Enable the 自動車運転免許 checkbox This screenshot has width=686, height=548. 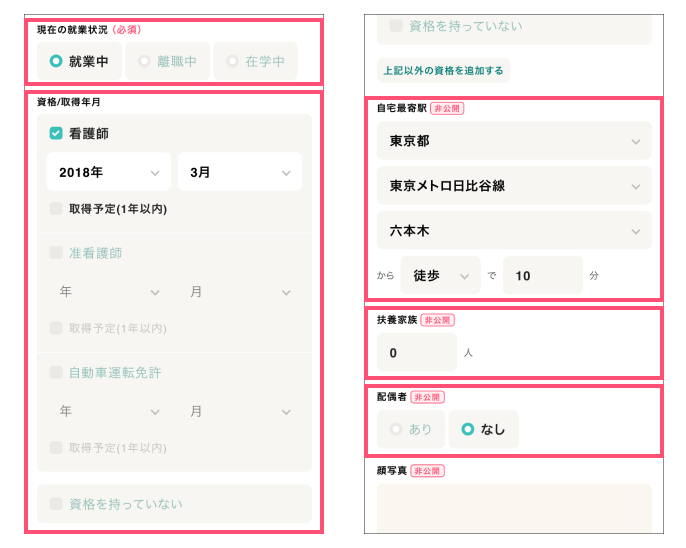point(57,372)
